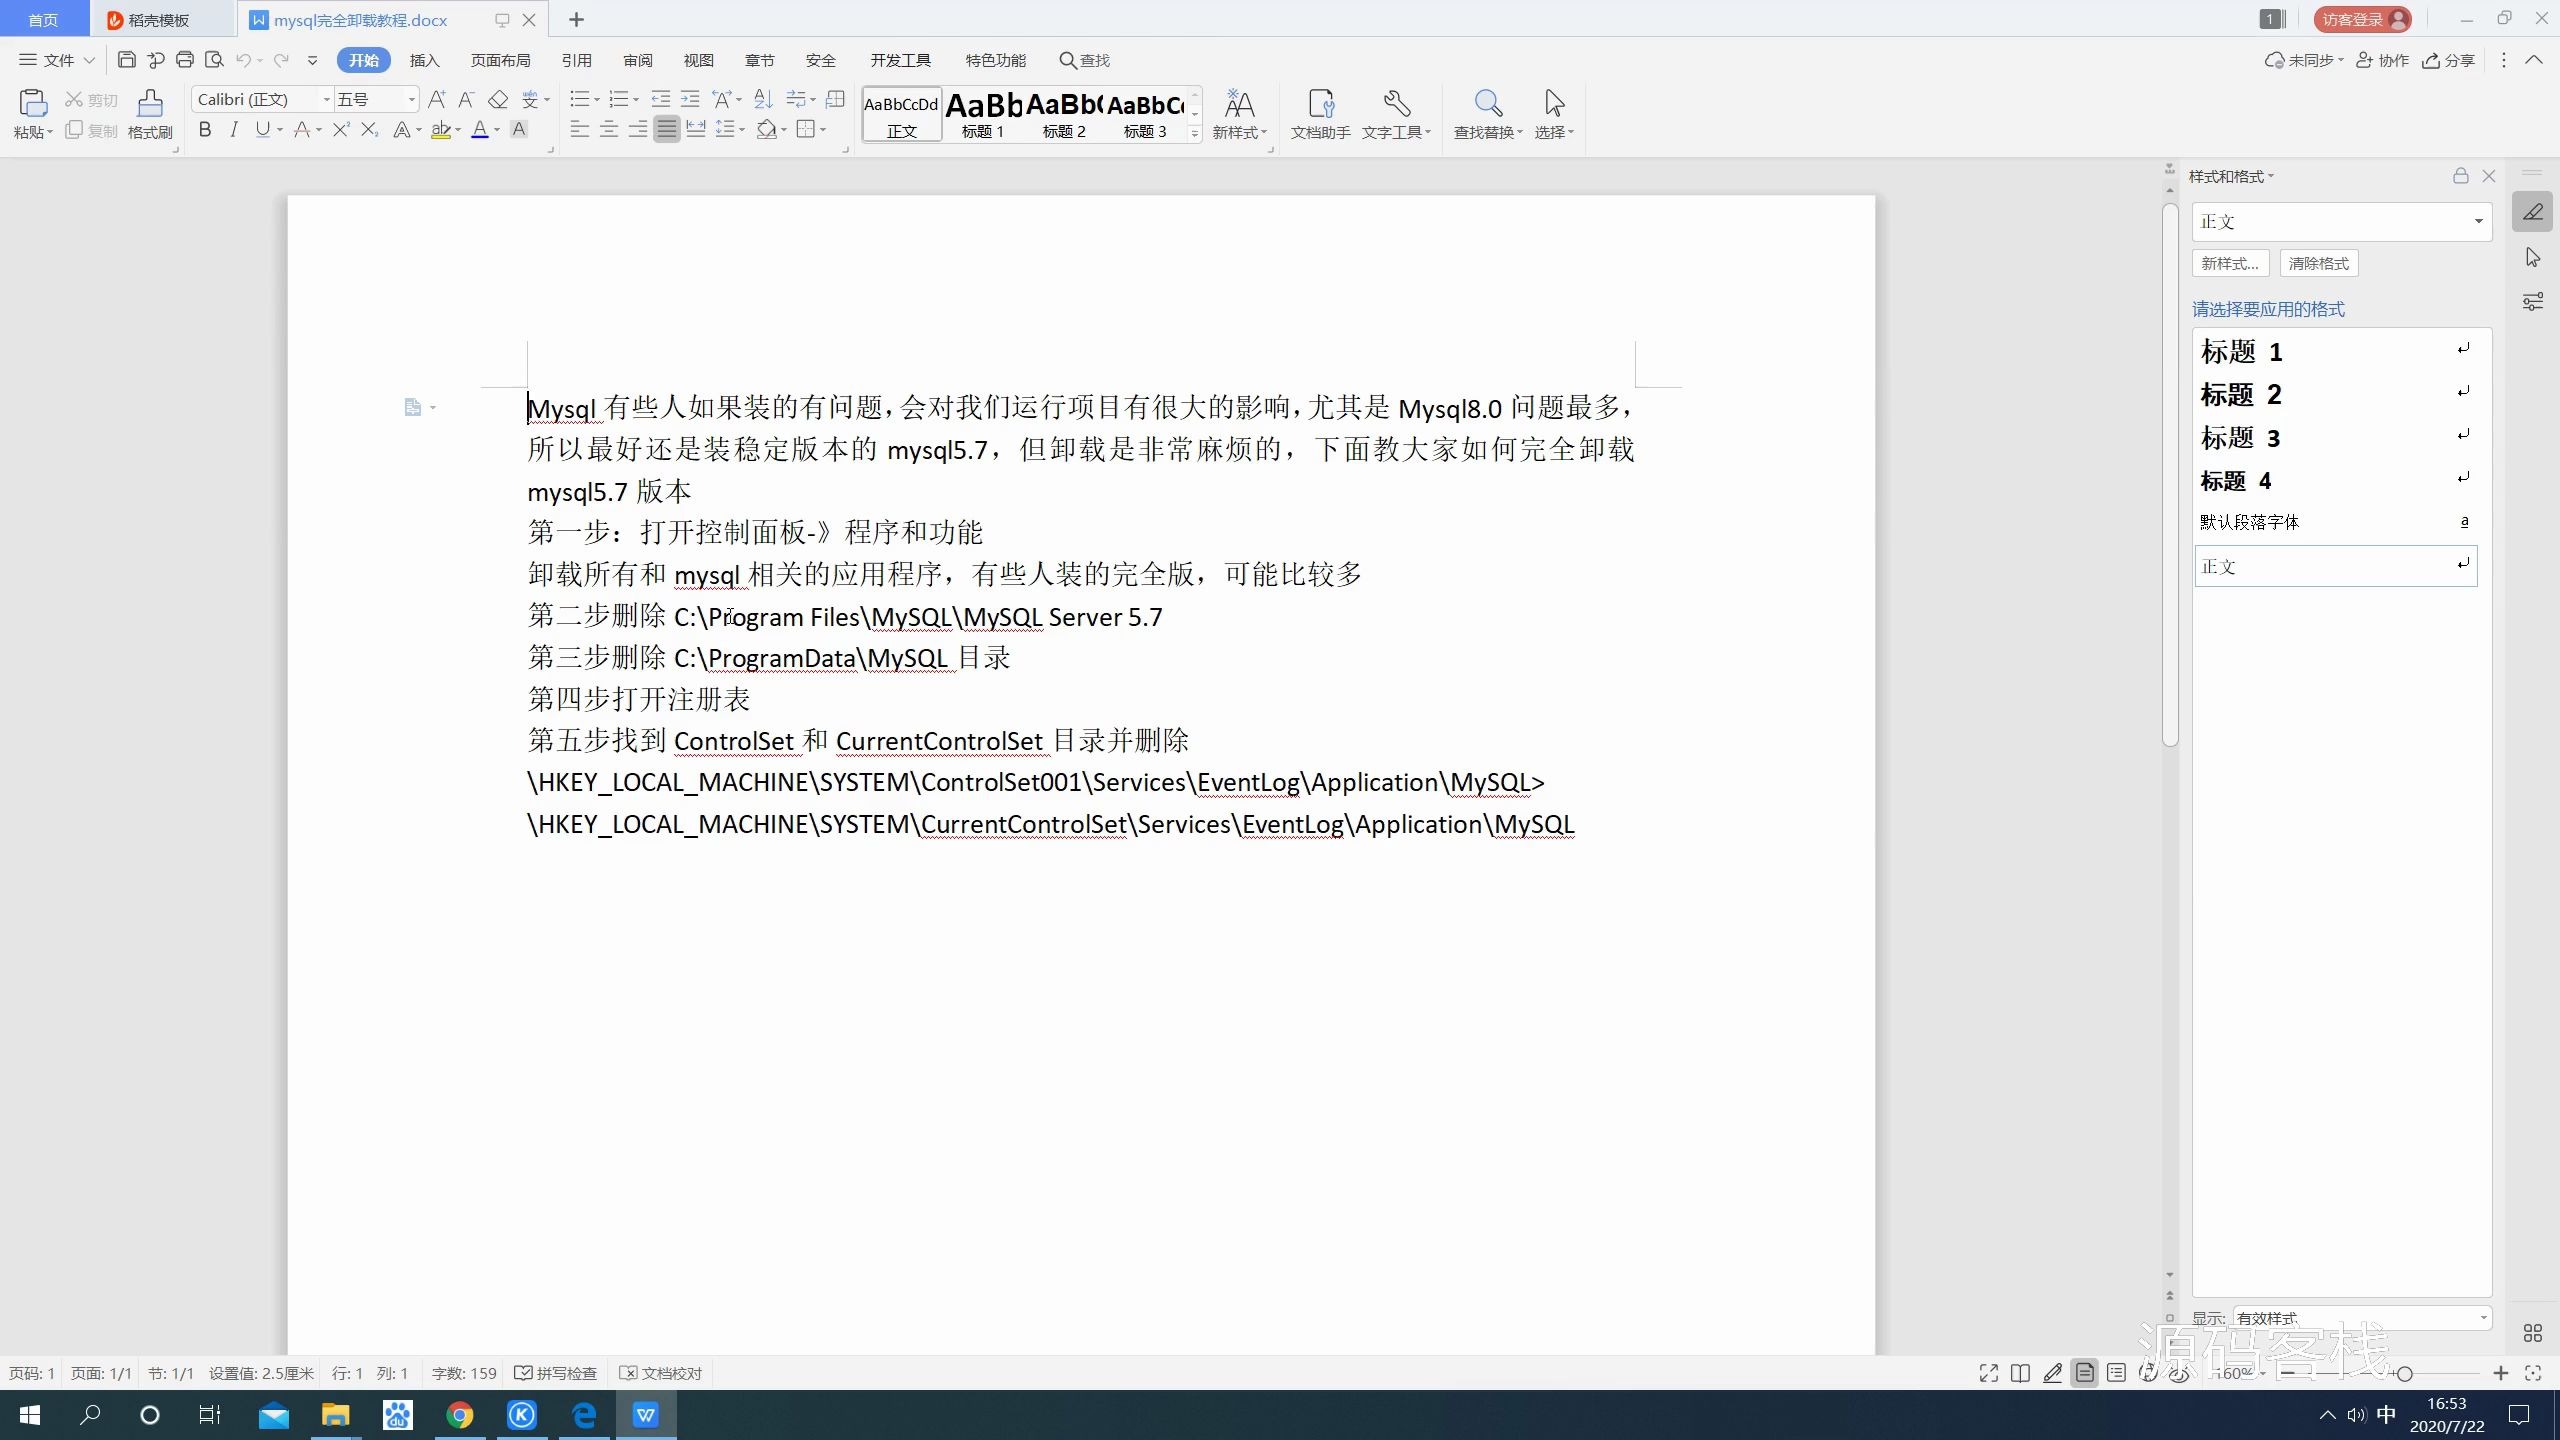The width and height of the screenshot is (2560, 1440).
Task: Toggle justified alignment
Action: tap(666, 129)
